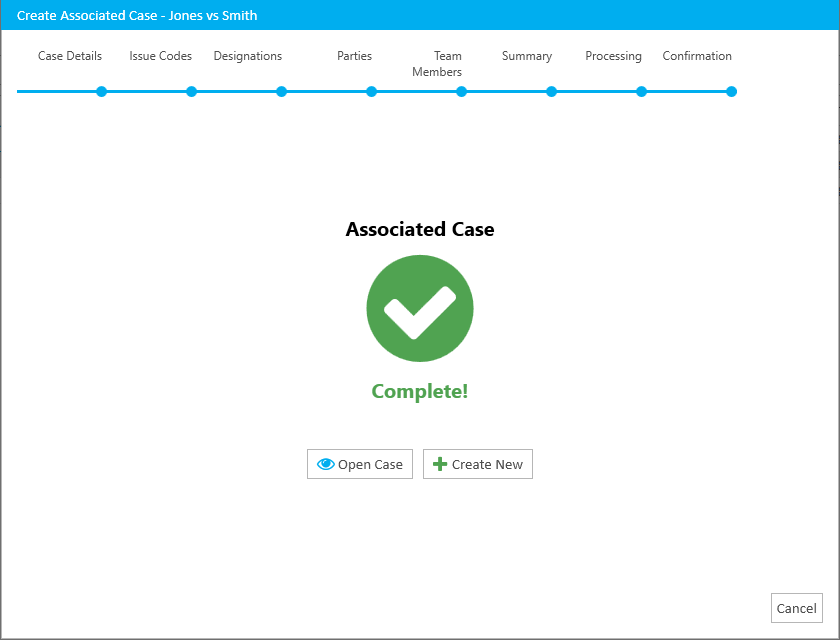
Task: Select the Team Members step label
Action: [x=438, y=64]
